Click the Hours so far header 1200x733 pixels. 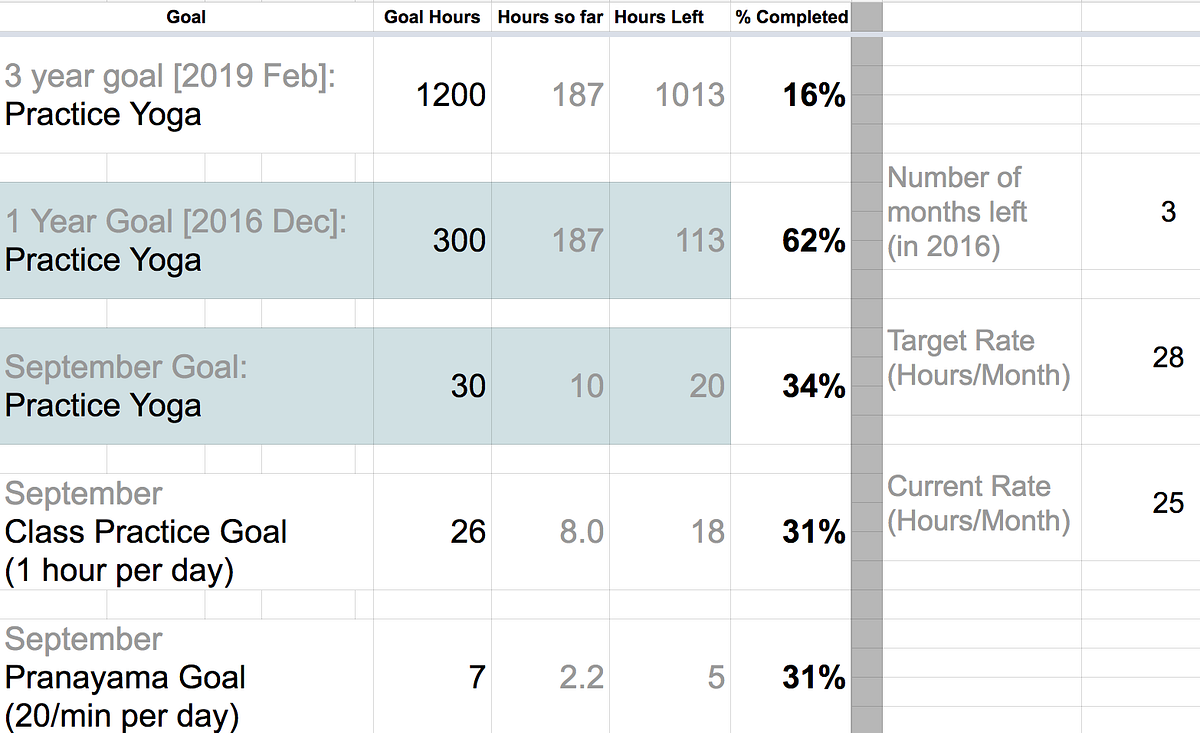click(550, 17)
